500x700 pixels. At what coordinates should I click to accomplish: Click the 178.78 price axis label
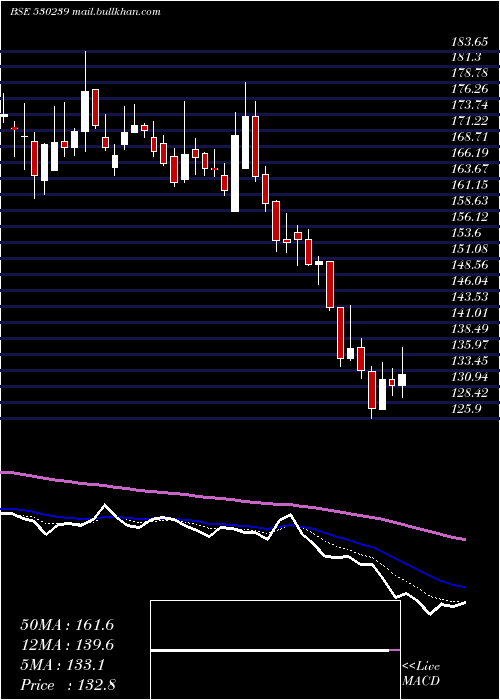click(470, 73)
